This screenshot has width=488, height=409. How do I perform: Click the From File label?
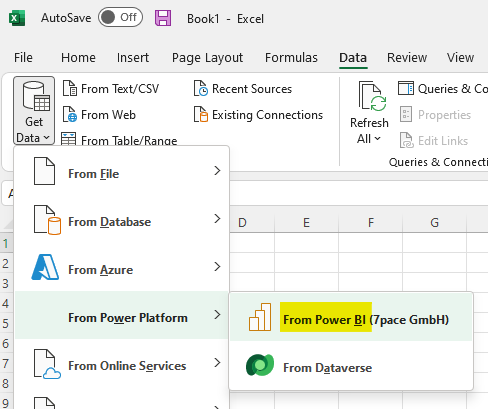pos(94,174)
